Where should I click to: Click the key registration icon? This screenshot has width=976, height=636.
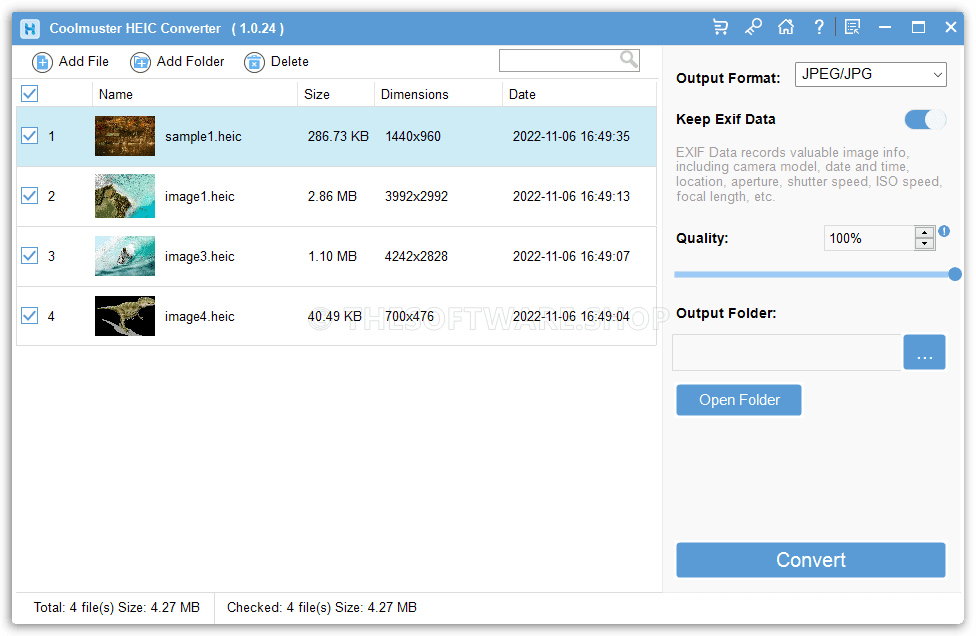point(753,27)
